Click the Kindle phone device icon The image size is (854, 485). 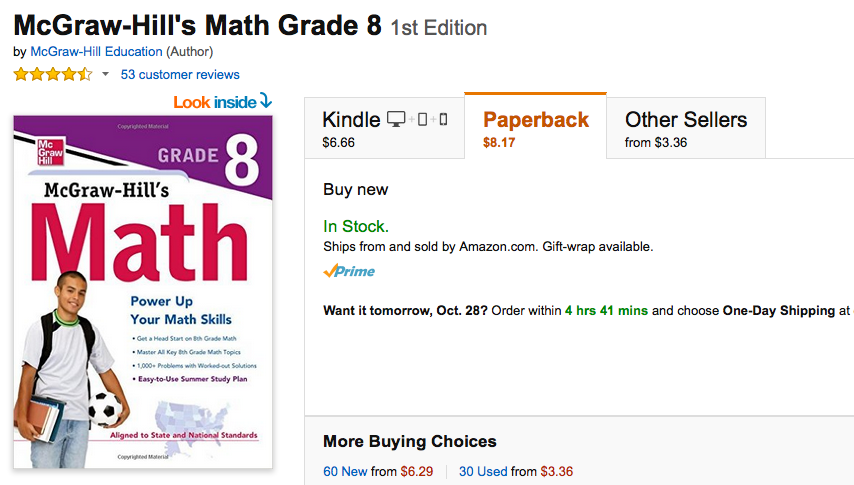point(443,119)
